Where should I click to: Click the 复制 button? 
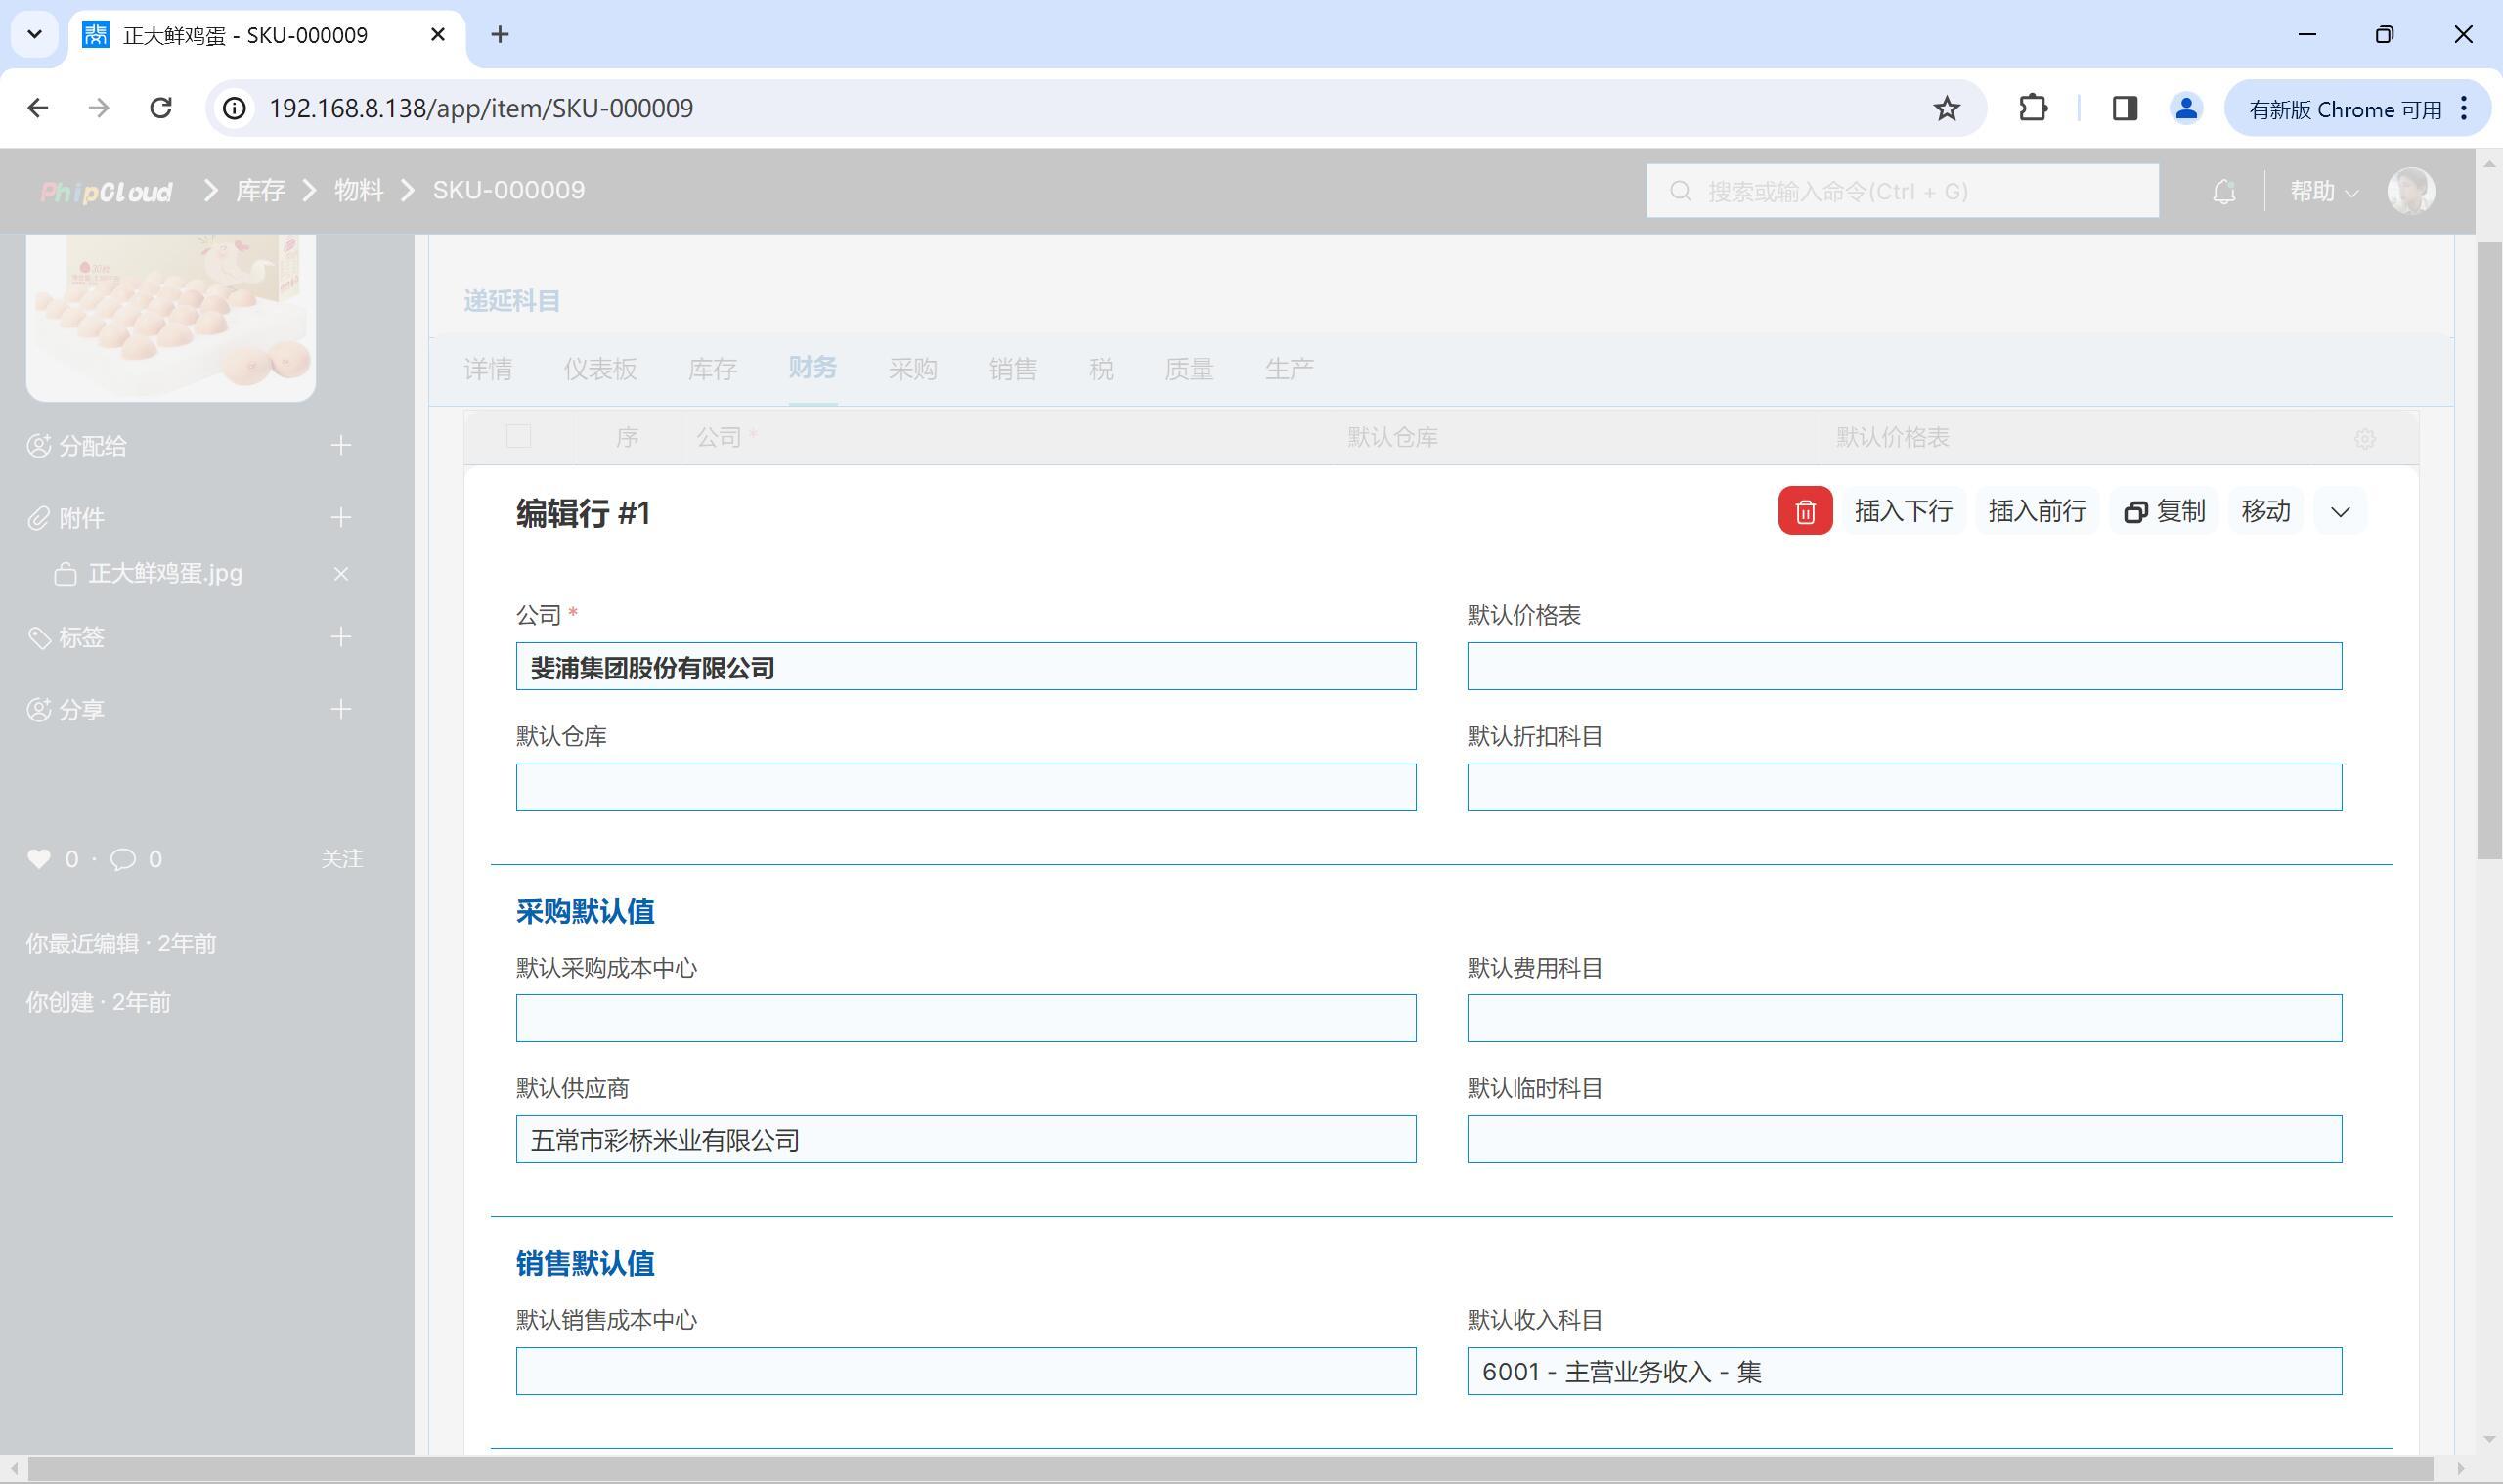(2164, 511)
